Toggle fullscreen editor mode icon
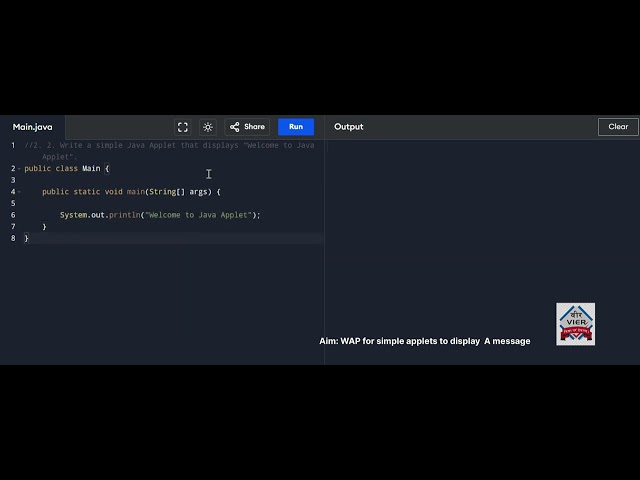Viewport: 640px width, 480px height. coord(182,127)
